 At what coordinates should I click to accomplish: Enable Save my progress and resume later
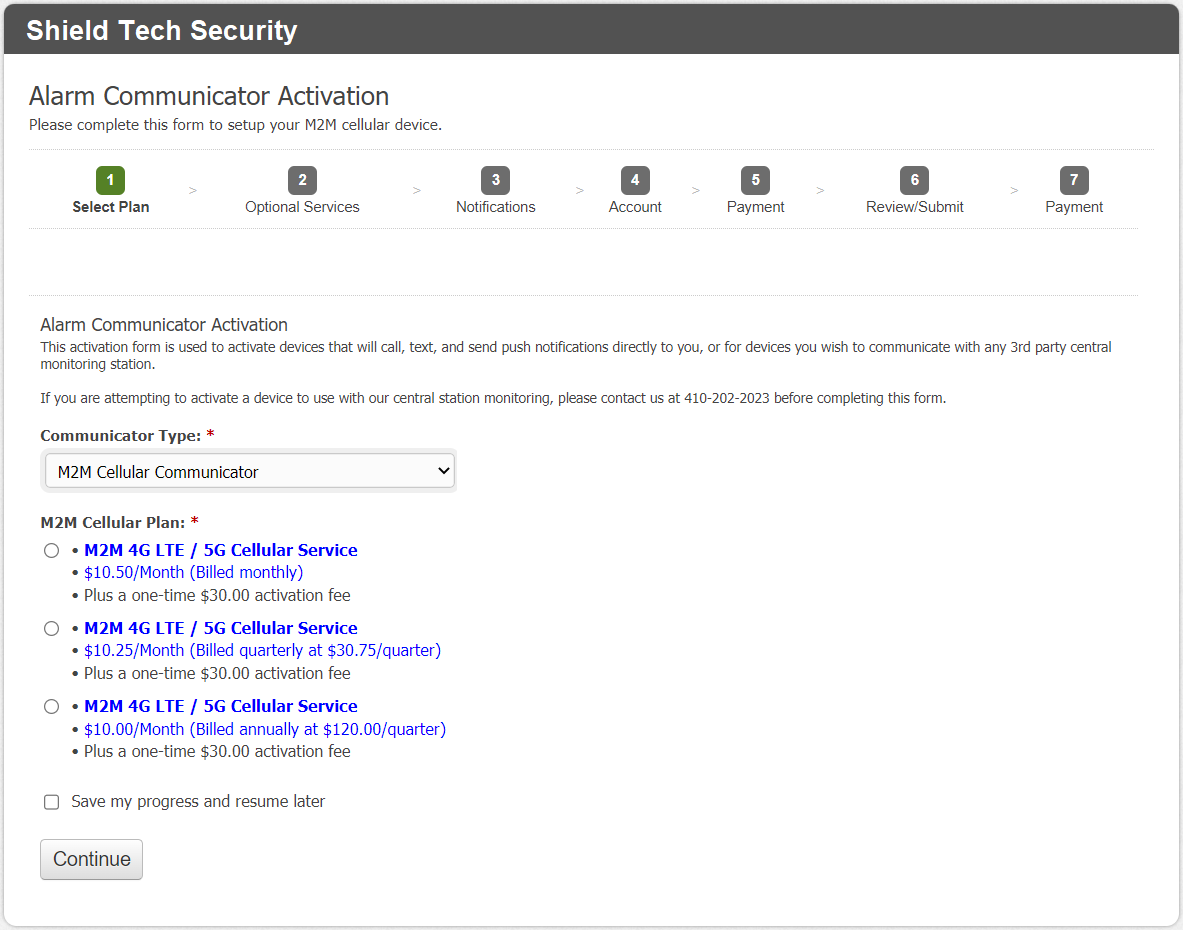(x=52, y=802)
